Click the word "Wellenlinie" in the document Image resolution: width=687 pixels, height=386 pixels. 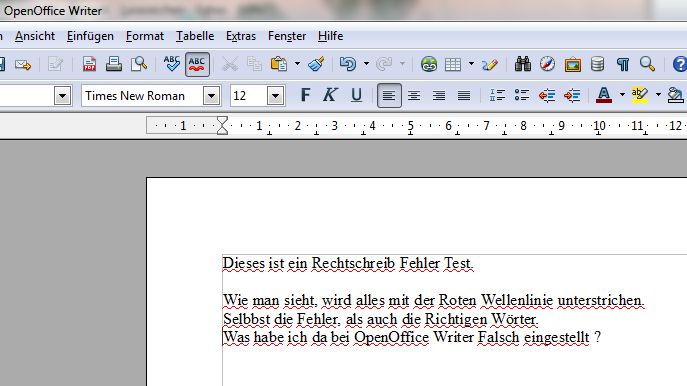coord(517,301)
